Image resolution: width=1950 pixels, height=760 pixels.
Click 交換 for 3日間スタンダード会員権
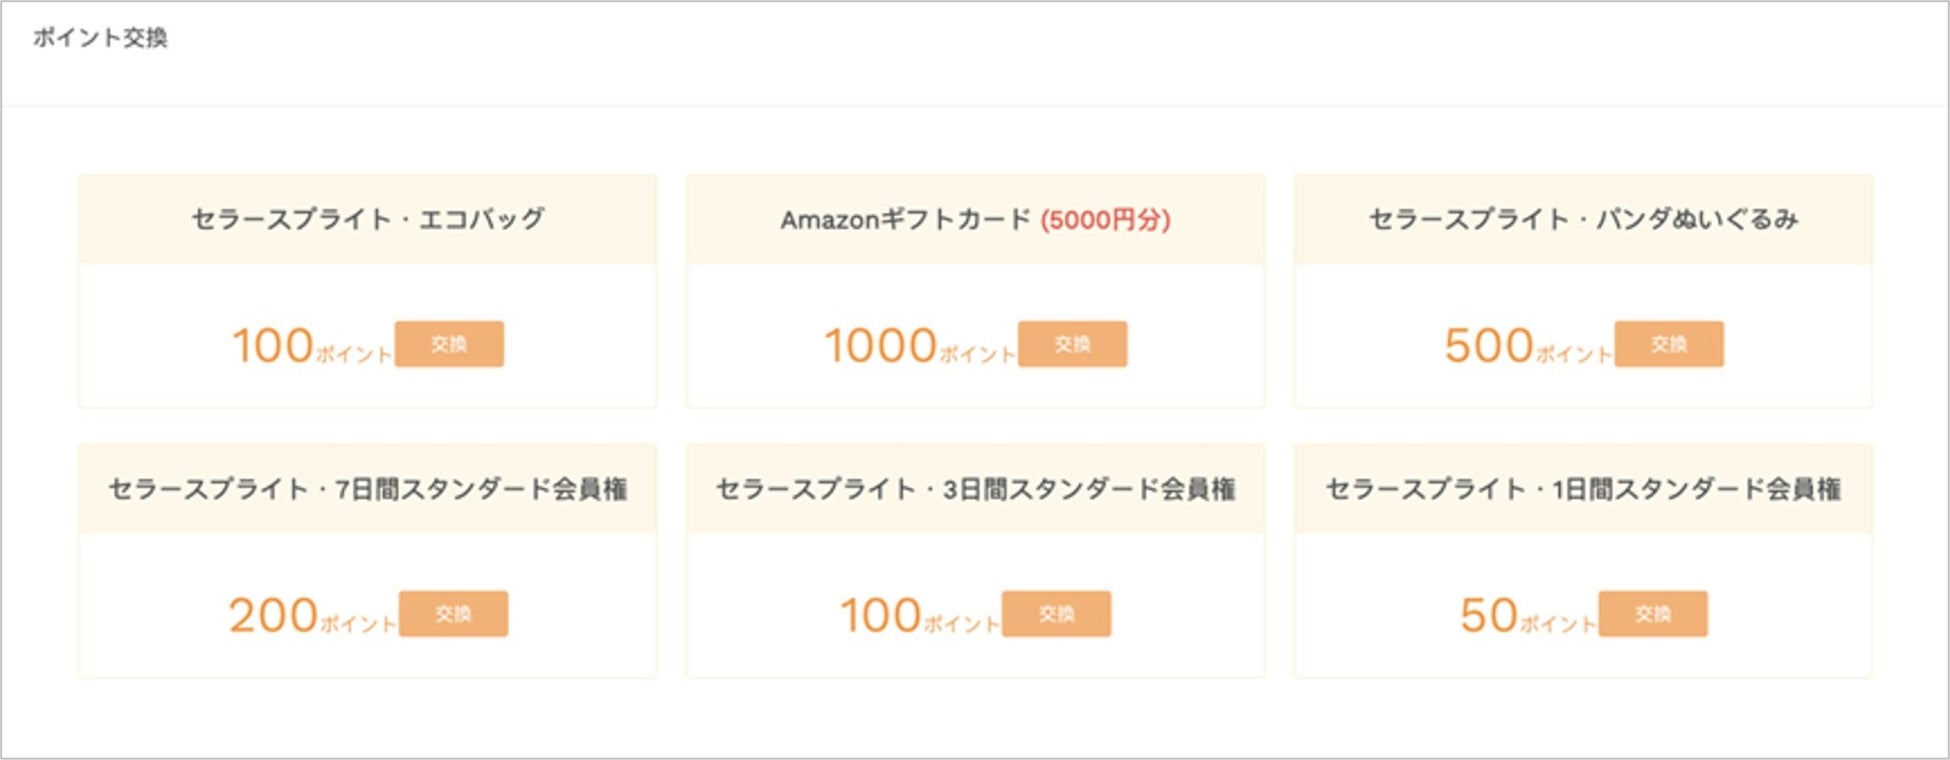(1056, 614)
